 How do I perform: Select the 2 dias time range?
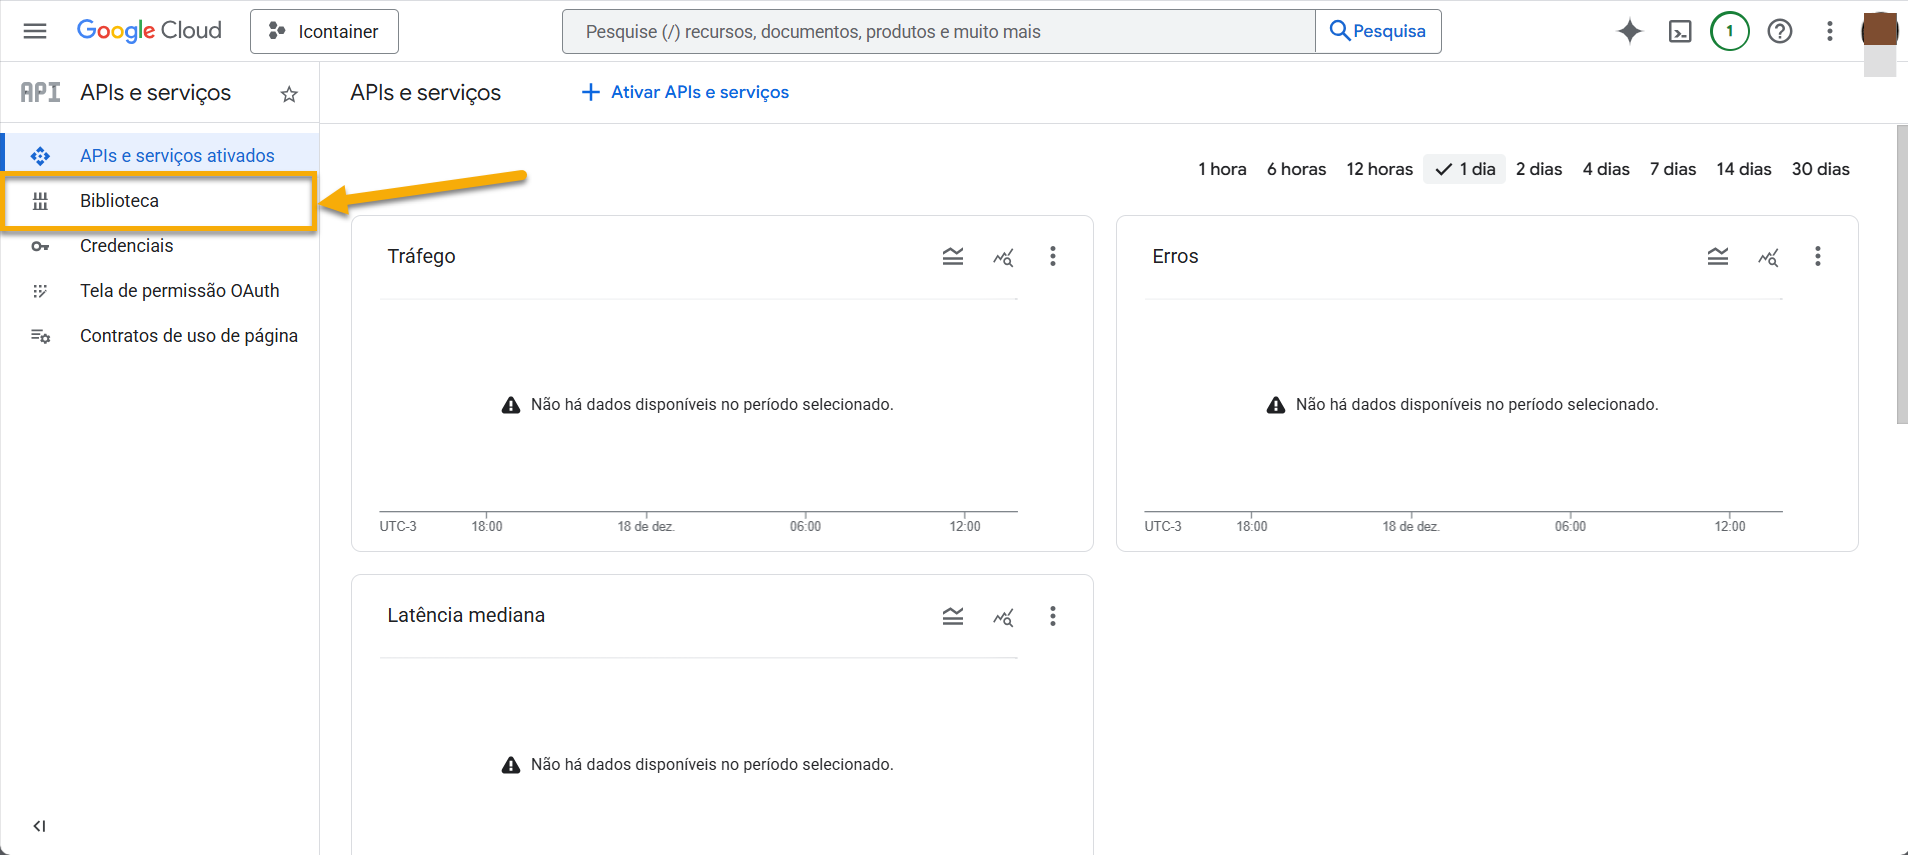tap(1539, 169)
